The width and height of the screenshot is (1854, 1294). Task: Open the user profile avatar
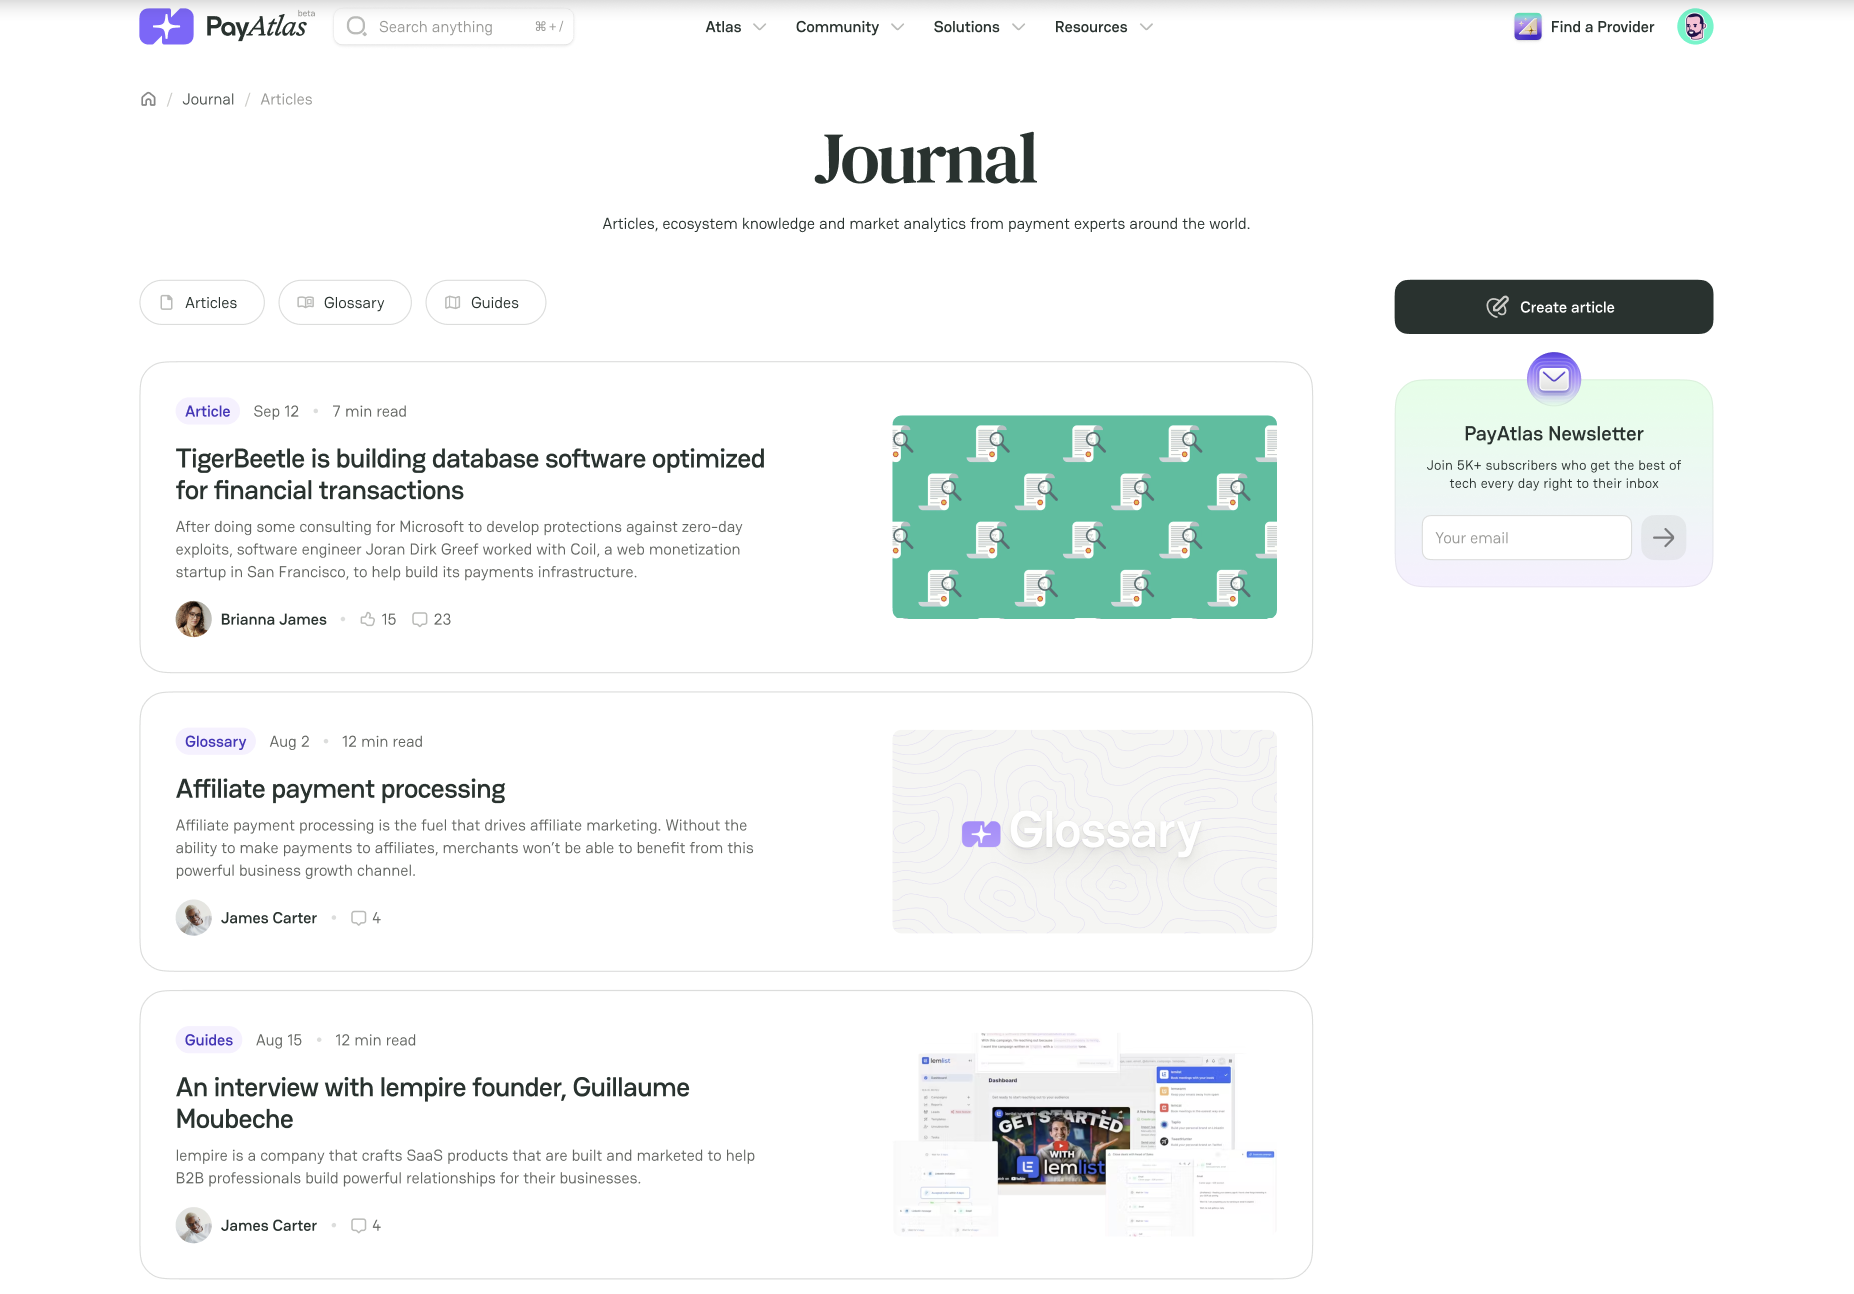coord(1694,27)
